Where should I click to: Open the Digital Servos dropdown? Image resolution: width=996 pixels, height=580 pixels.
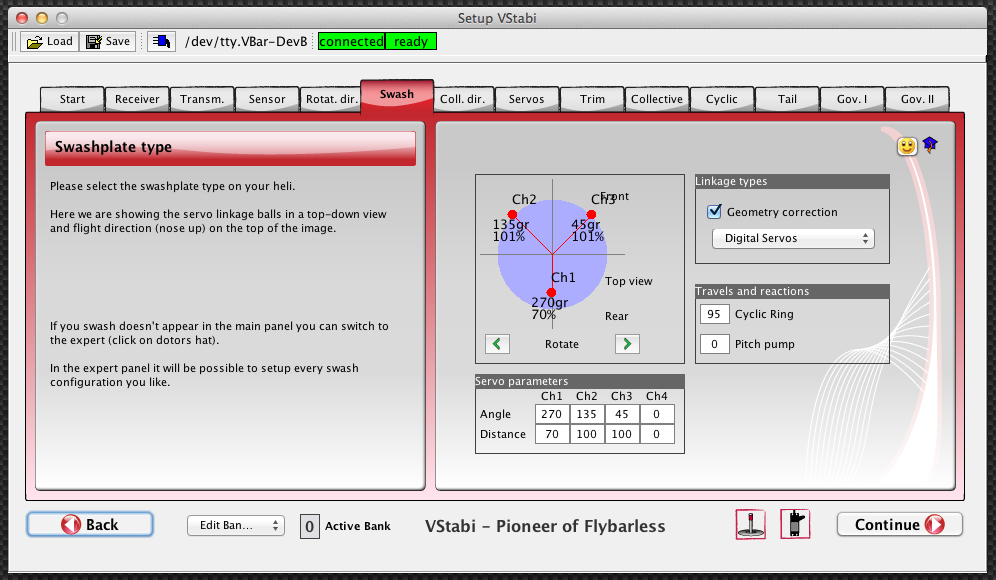coord(793,239)
